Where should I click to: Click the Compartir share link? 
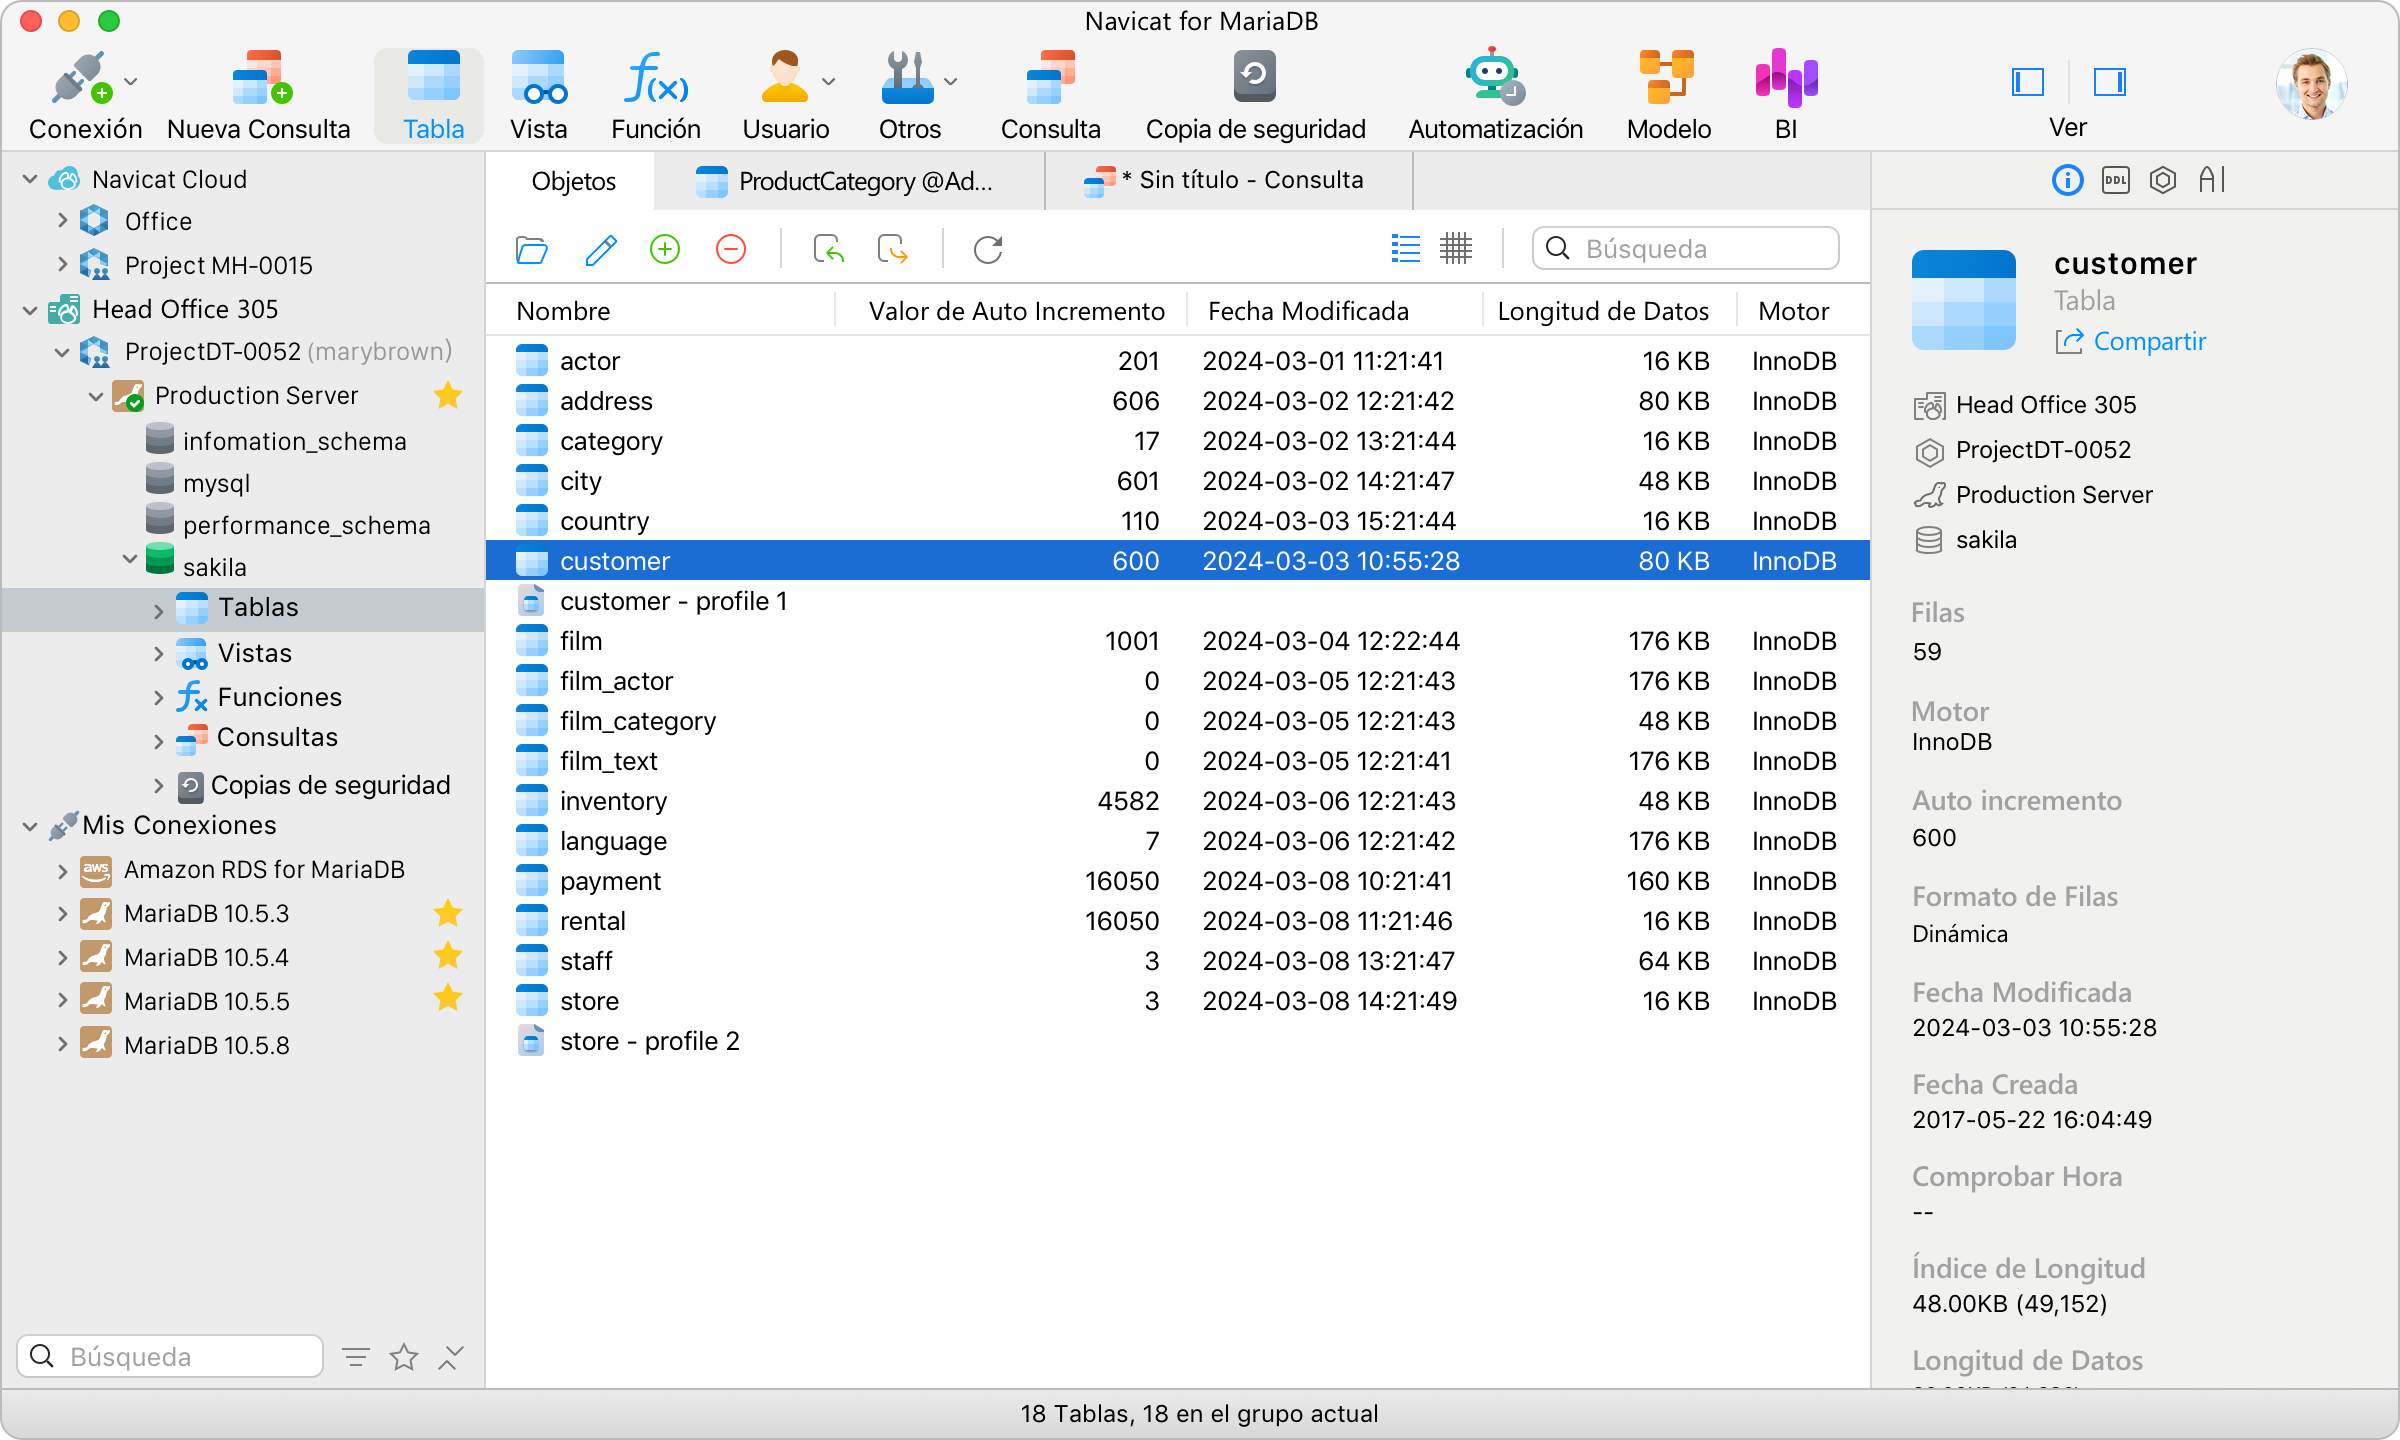click(x=2130, y=342)
